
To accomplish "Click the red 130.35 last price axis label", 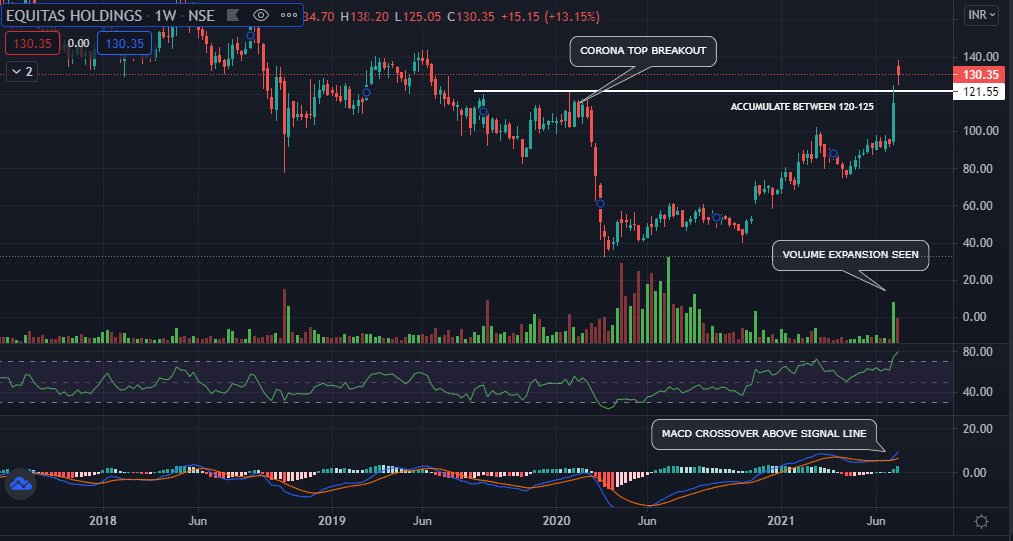I will tap(979, 75).
